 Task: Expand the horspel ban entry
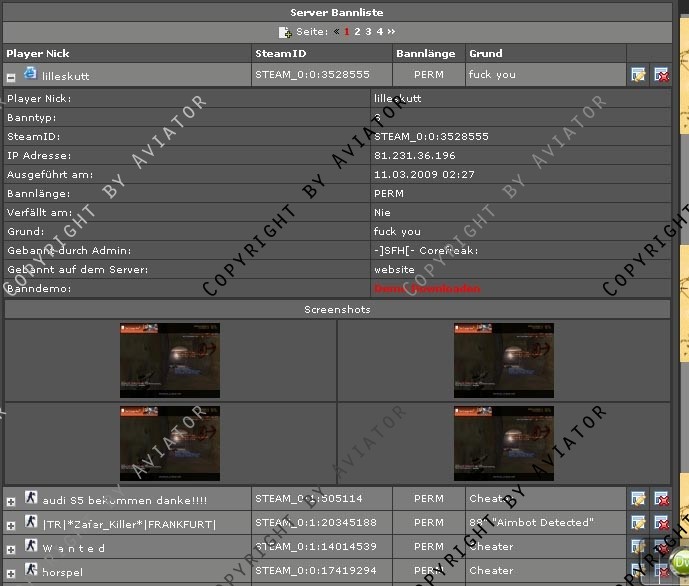pyautogui.click(x=11, y=573)
